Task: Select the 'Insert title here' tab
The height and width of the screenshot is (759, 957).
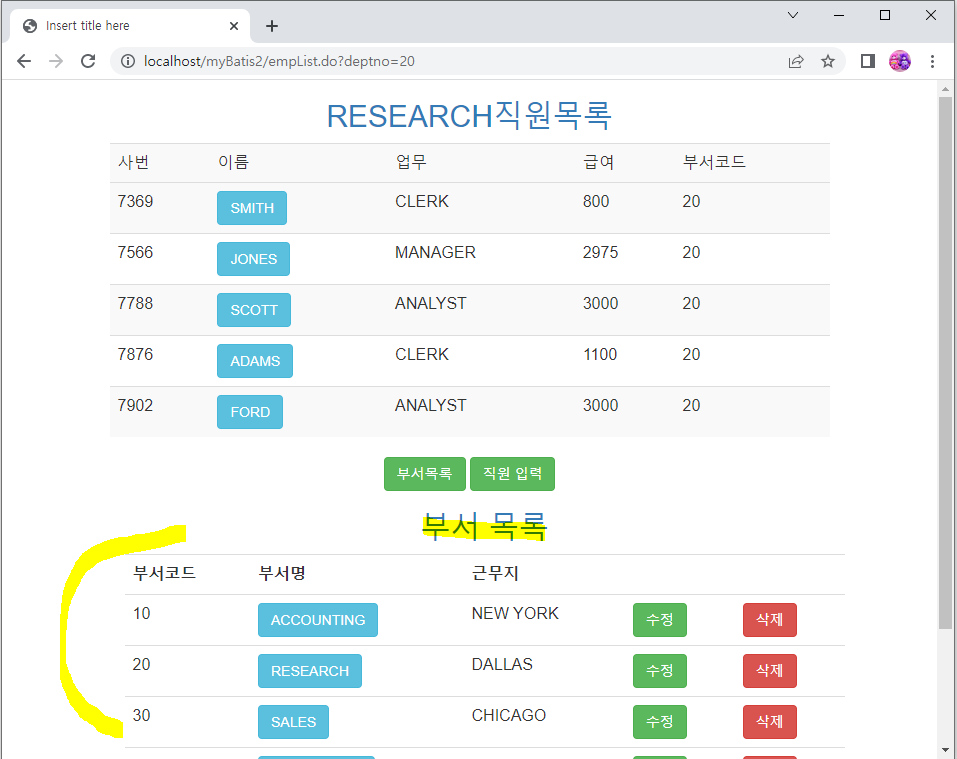Action: pyautogui.click(x=130, y=26)
